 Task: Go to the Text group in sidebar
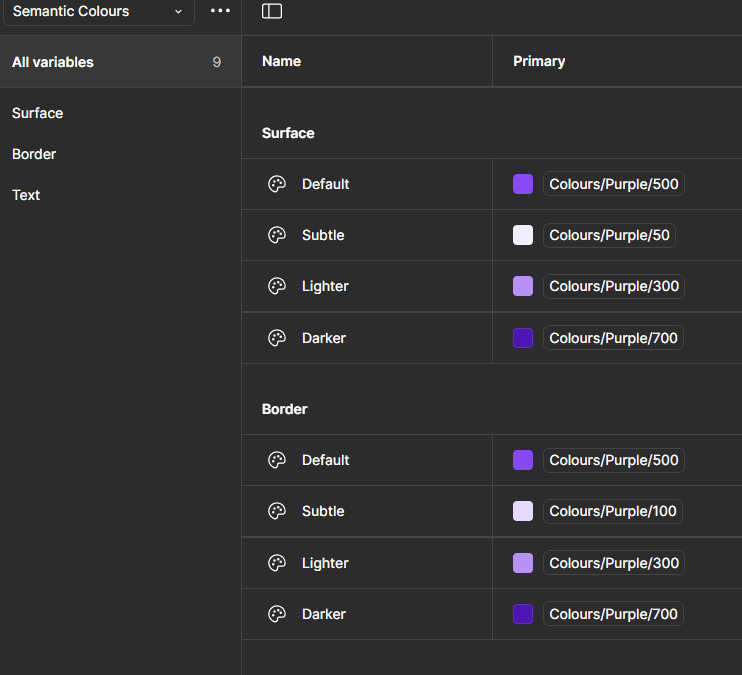pos(26,195)
